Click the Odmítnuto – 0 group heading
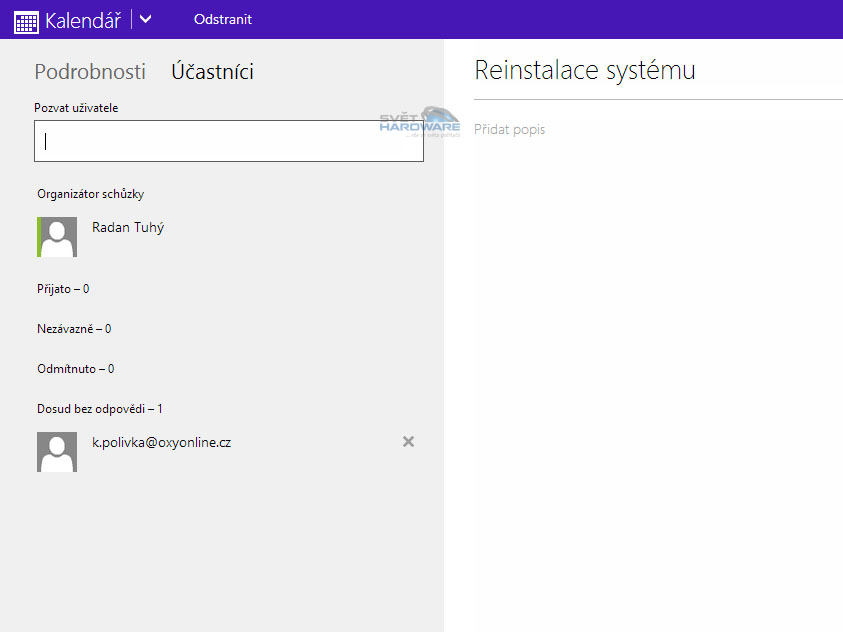Screen dimensions: 843x632 (x=75, y=369)
